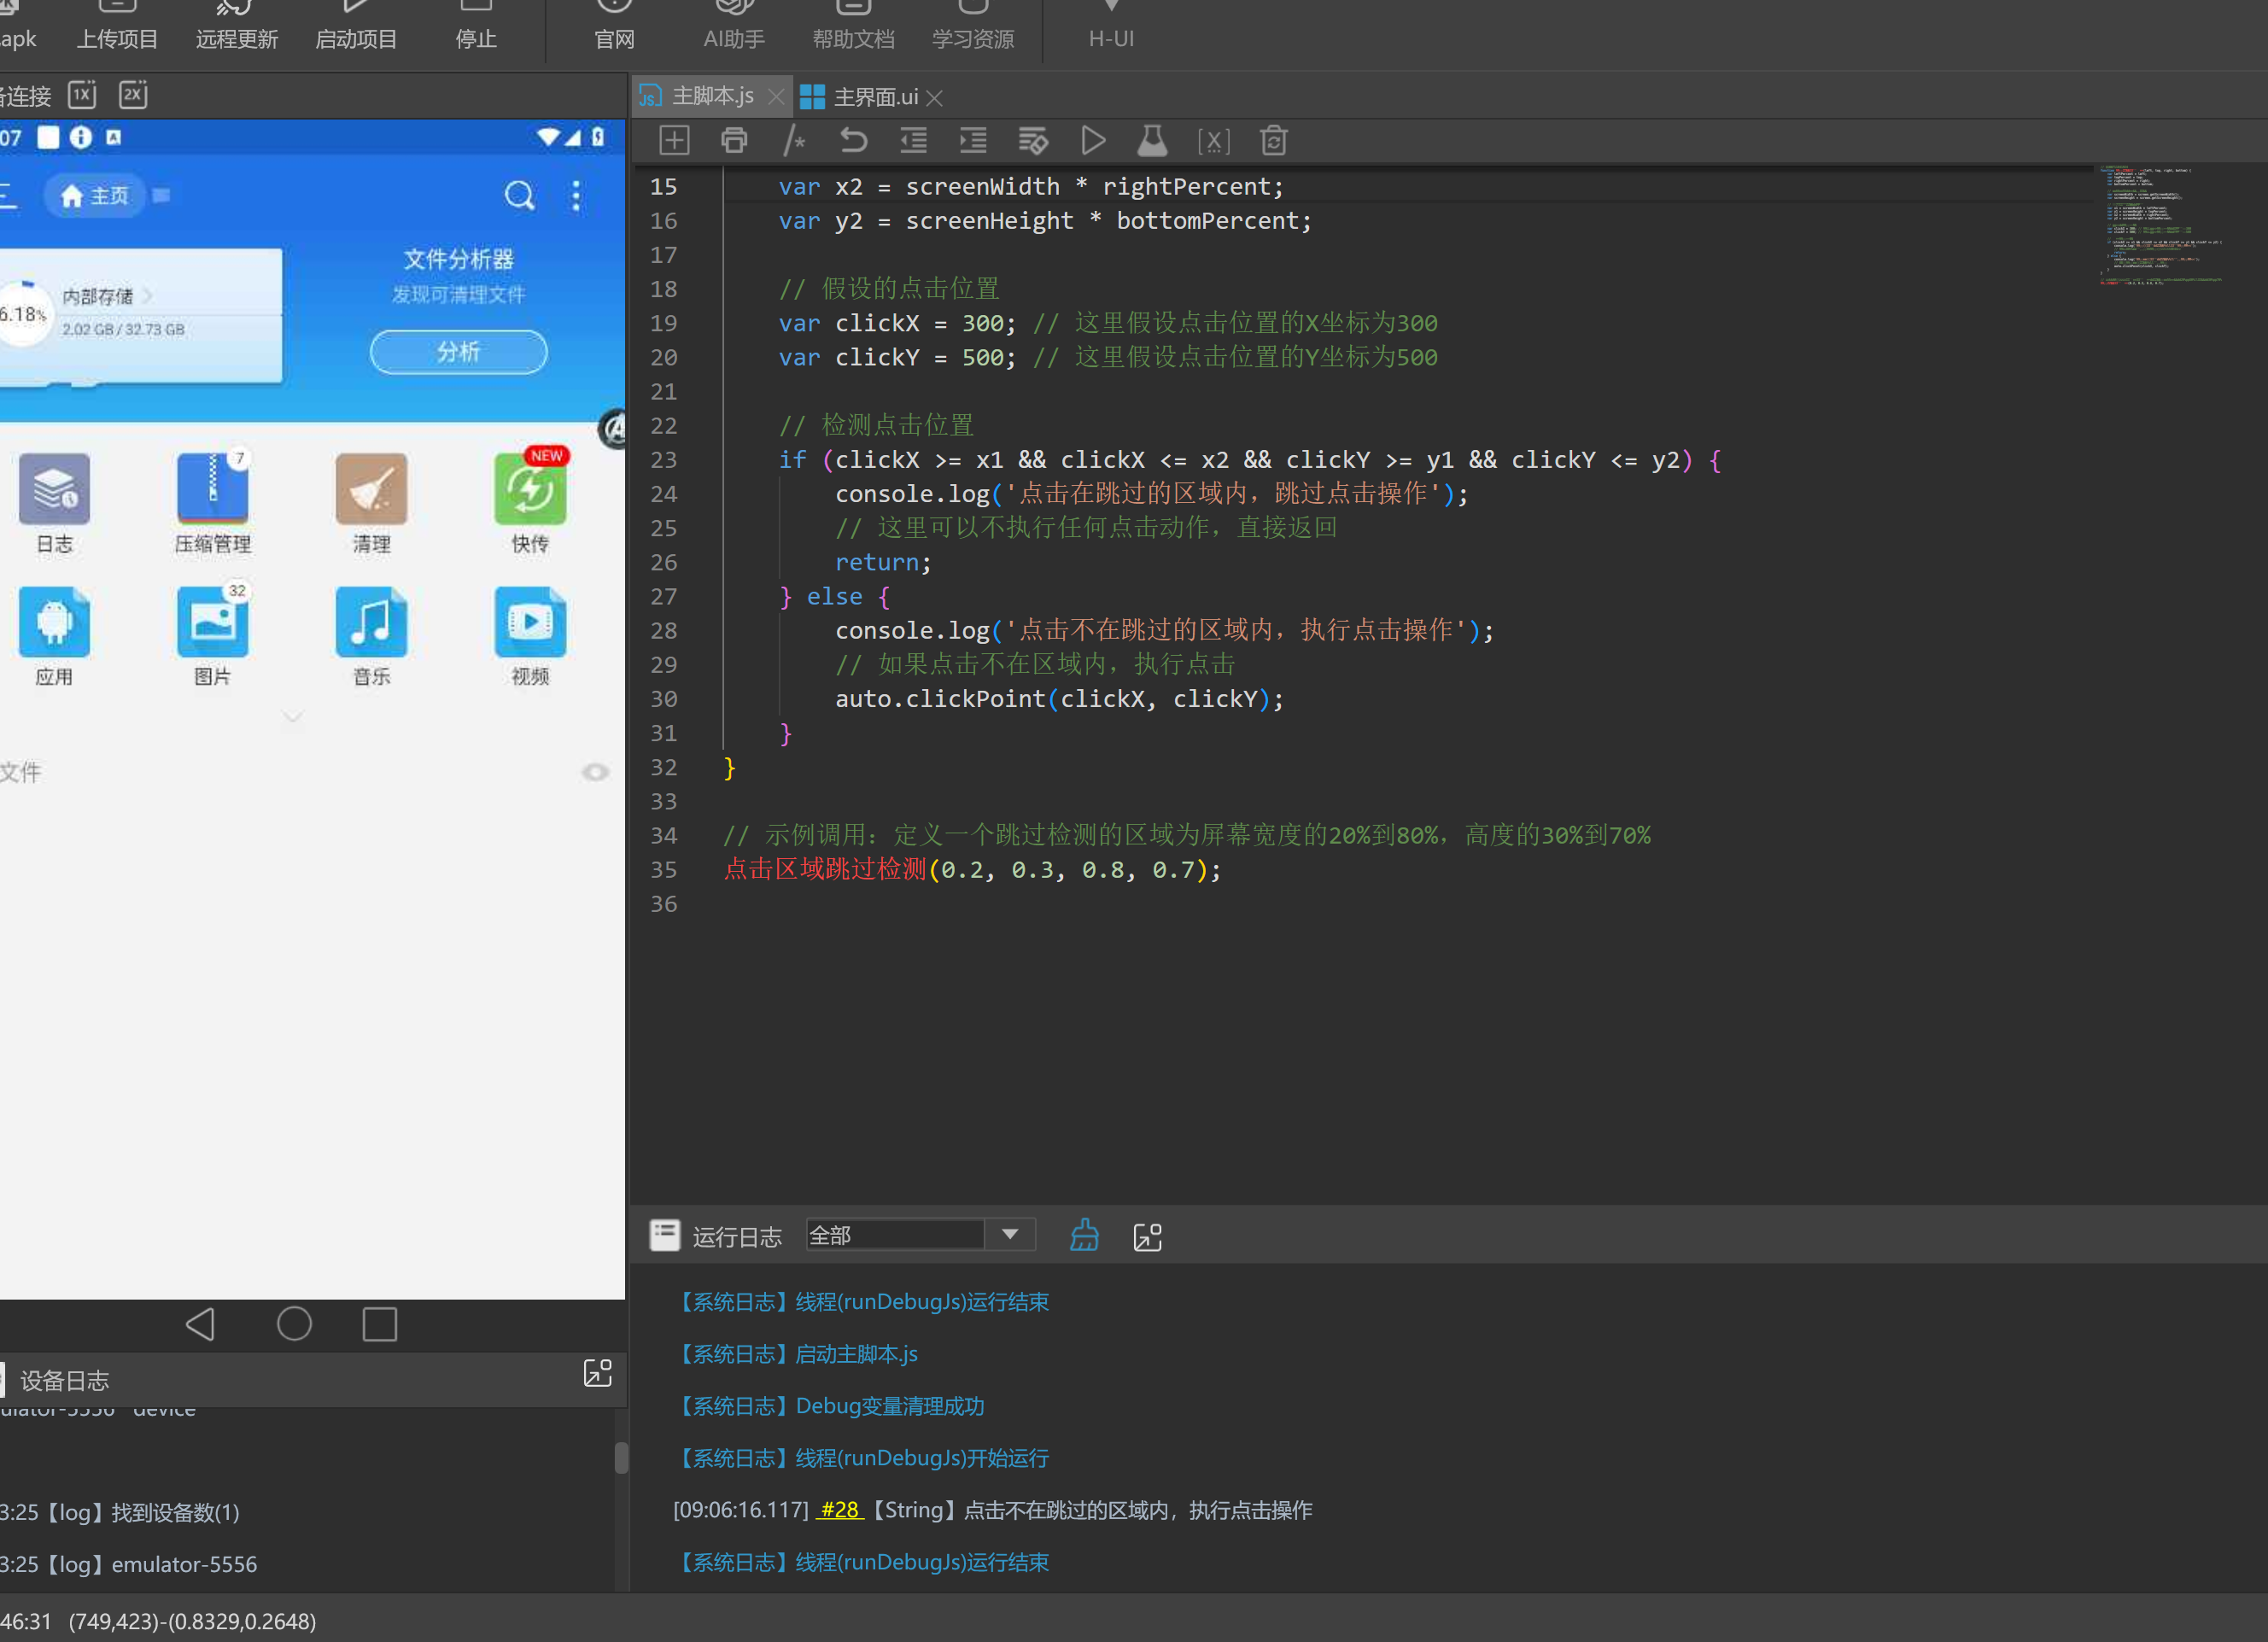Run the script with the play icon
Image resolution: width=2268 pixels, height=1642 pixels.
[x=1093, y=141]
